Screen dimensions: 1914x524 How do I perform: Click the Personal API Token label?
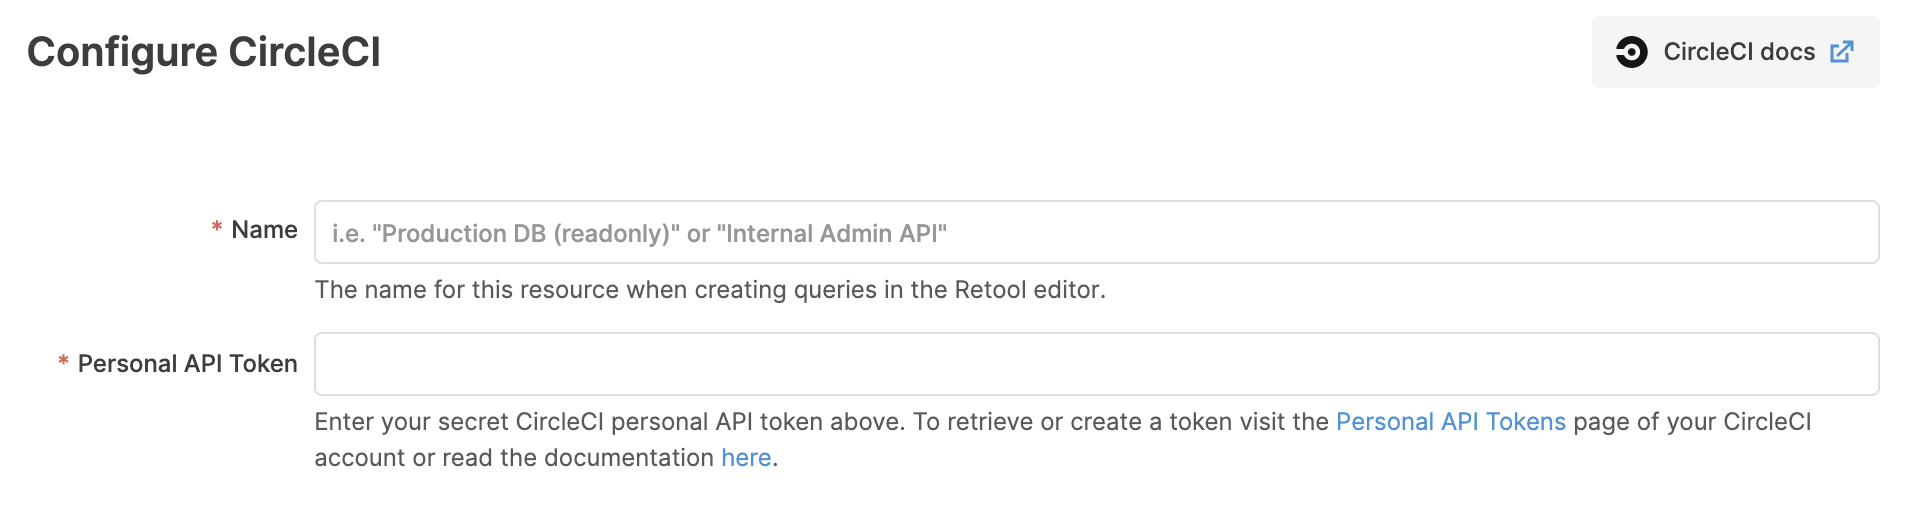click(x=187, y=364)
